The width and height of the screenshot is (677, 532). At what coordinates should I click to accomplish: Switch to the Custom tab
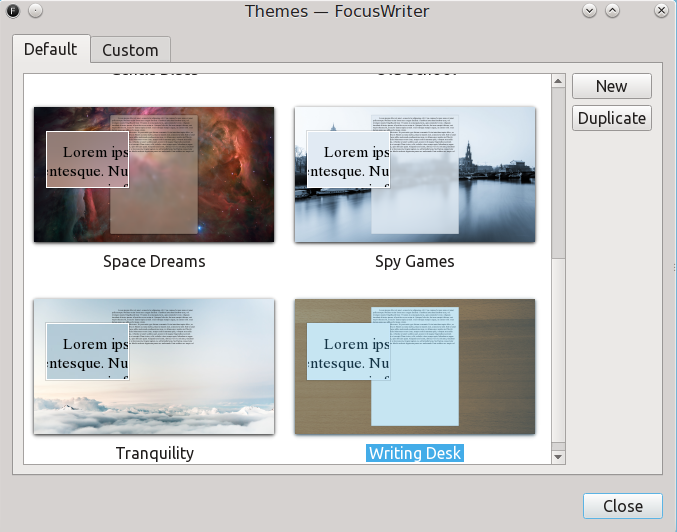click(130, 50)
